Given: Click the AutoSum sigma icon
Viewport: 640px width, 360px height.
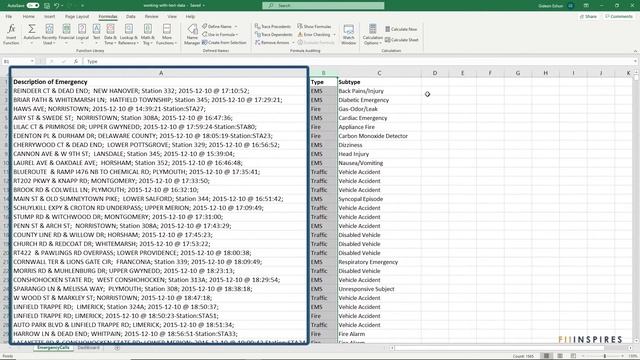Looking at the screenshot, I should pyautogui.click(x=31, y=30).
